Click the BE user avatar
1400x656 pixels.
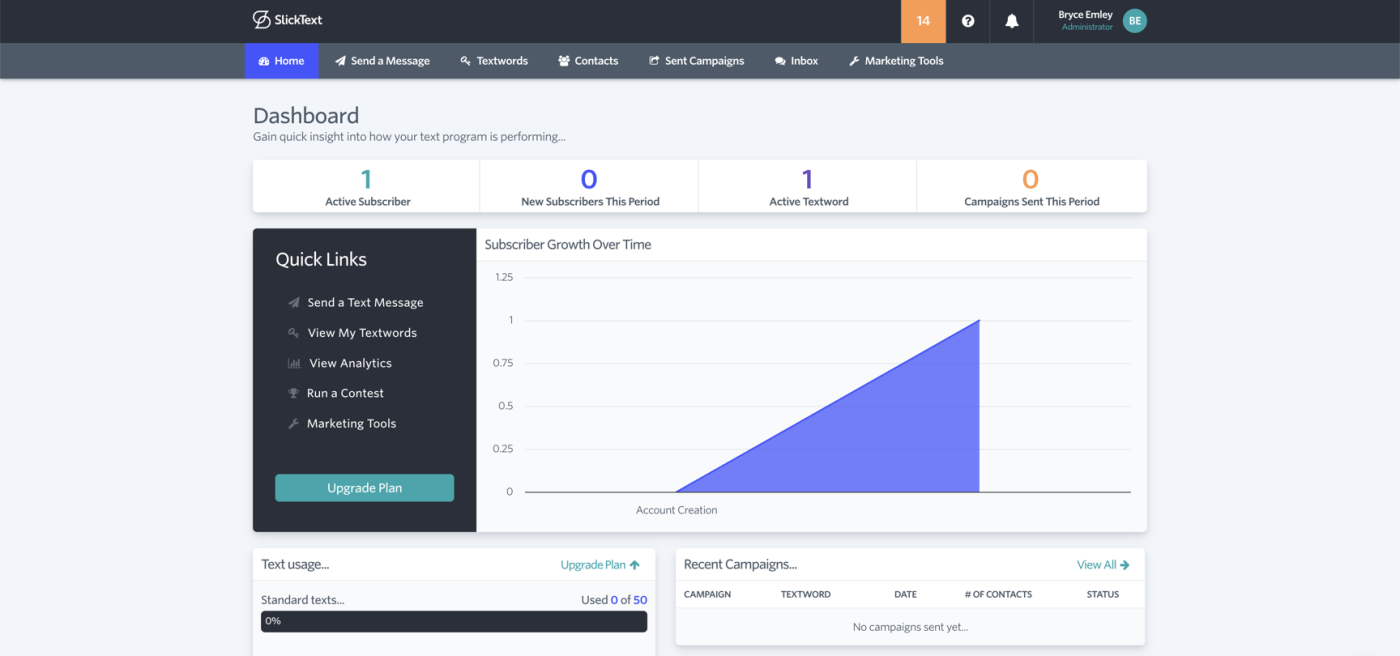pyautogui.click(x=1134, y=21)
